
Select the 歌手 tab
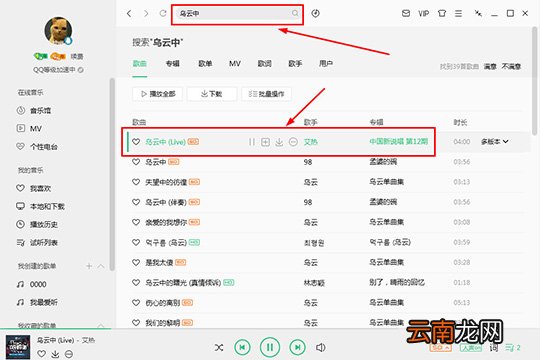click(x=295, y=63)
